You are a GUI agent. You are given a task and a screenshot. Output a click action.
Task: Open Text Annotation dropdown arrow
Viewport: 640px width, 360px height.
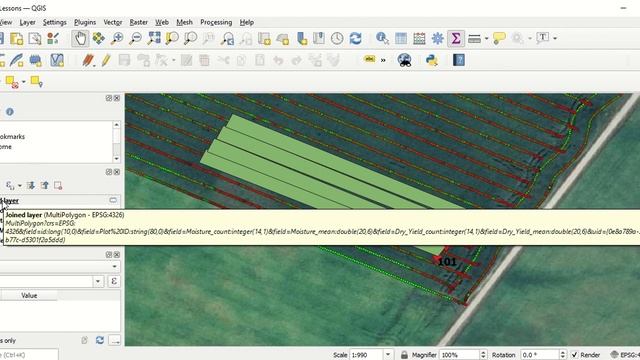pos(555,38)
